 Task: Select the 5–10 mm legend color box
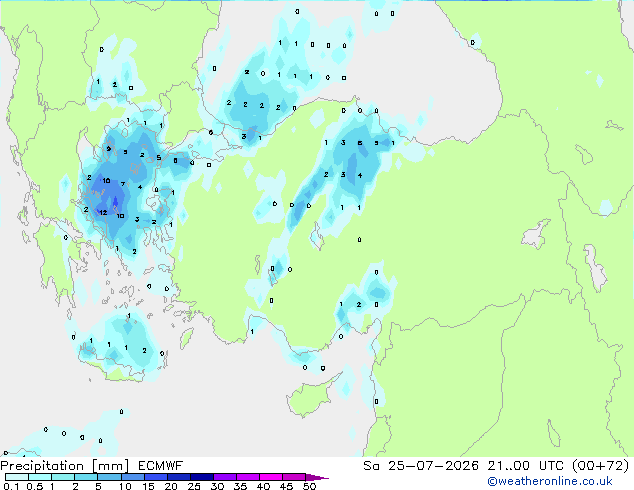click(109, 477)
